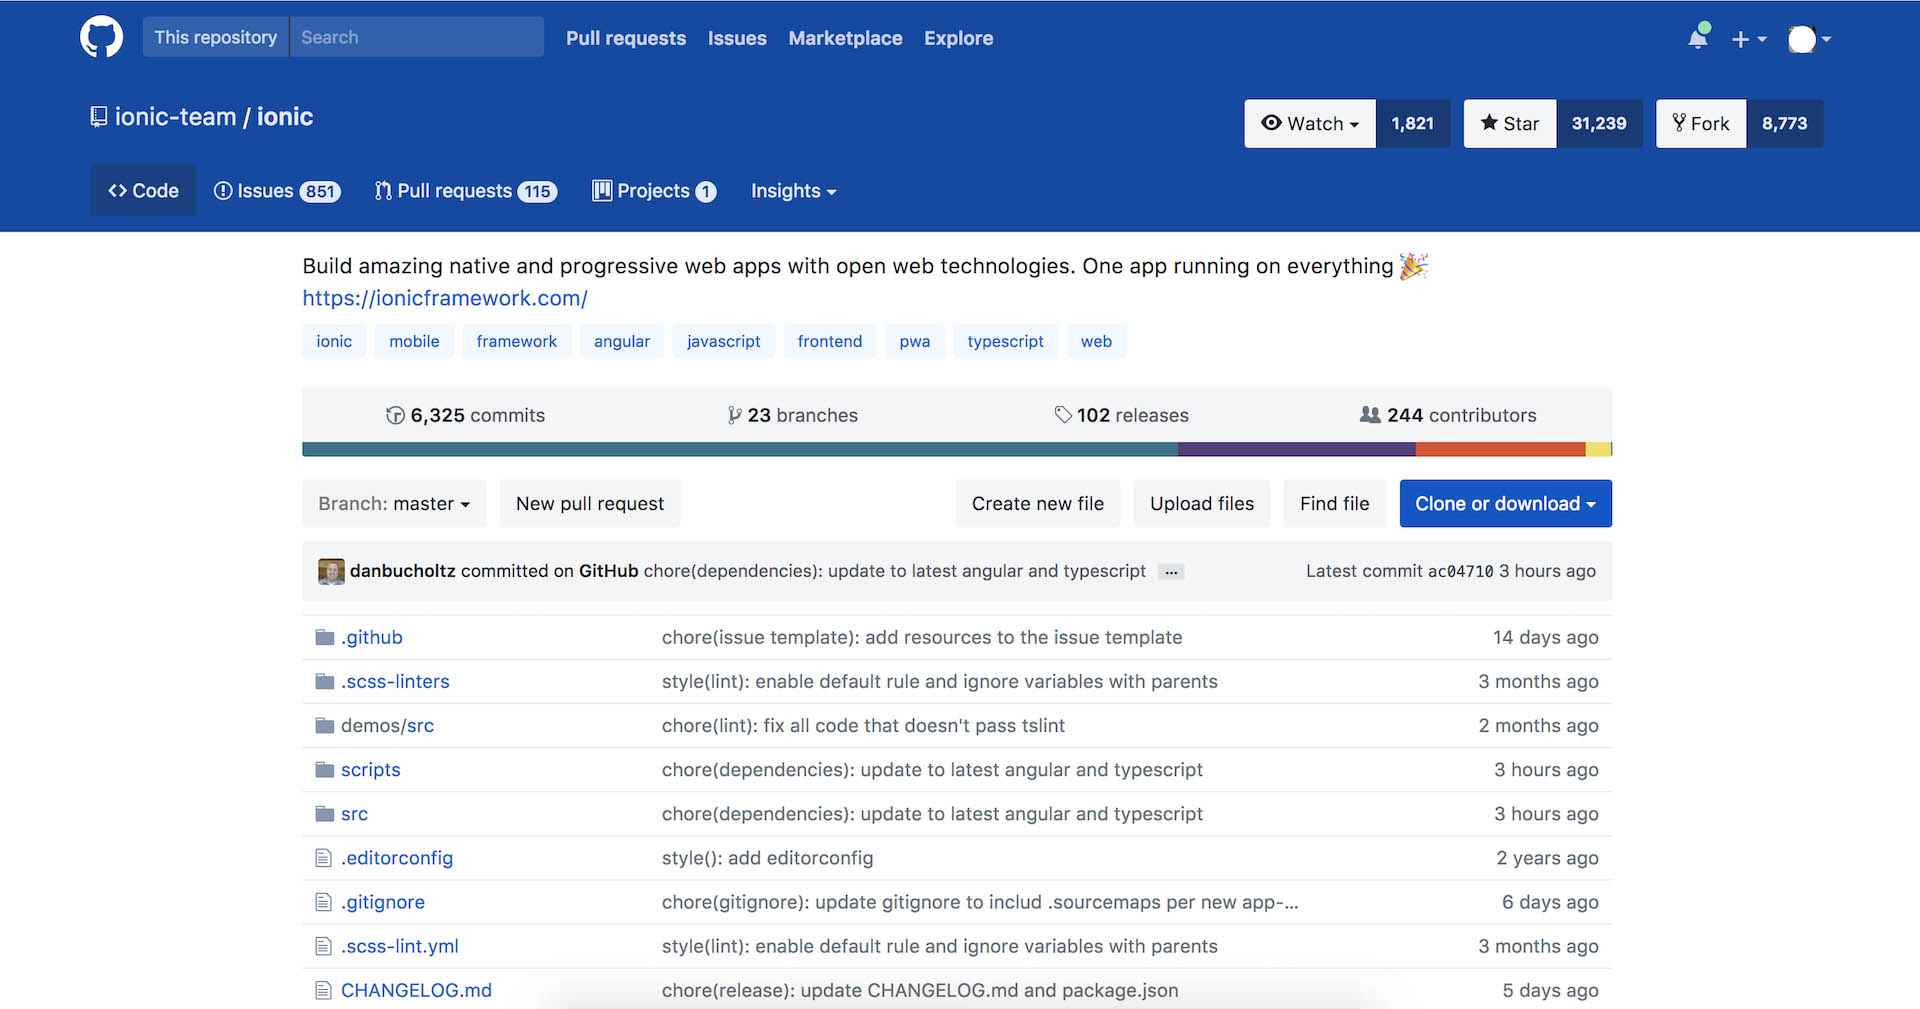
Task: View the 244 contributors
Action: coord(1448,415)
